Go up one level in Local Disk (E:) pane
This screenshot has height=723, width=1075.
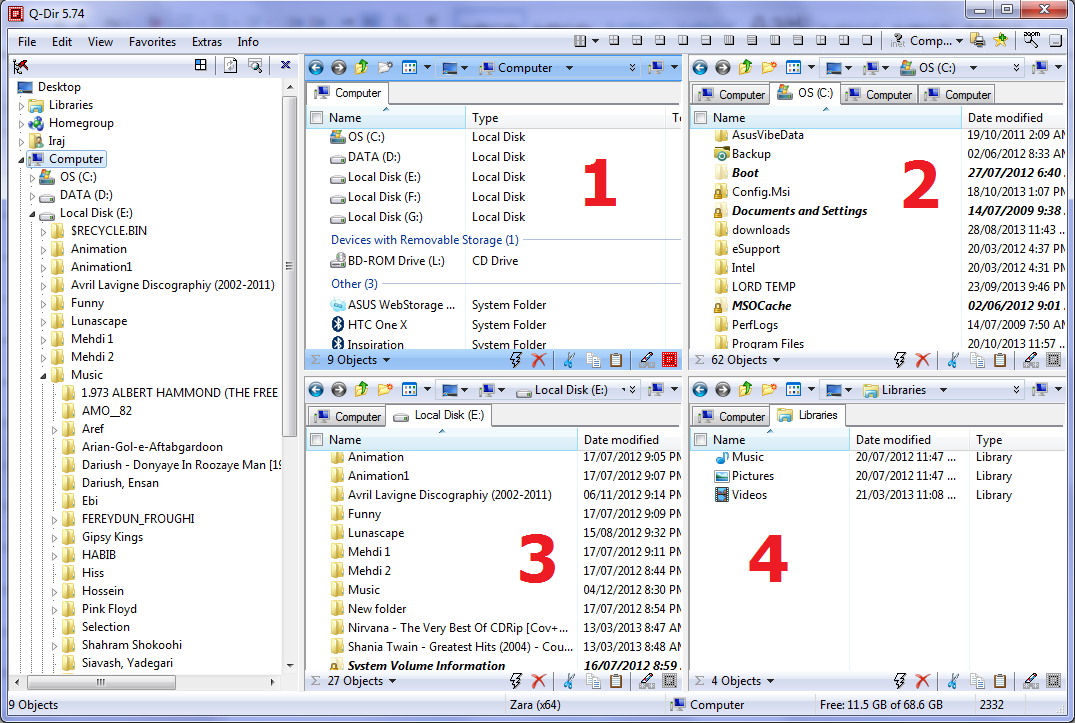[x=361, y=389]
